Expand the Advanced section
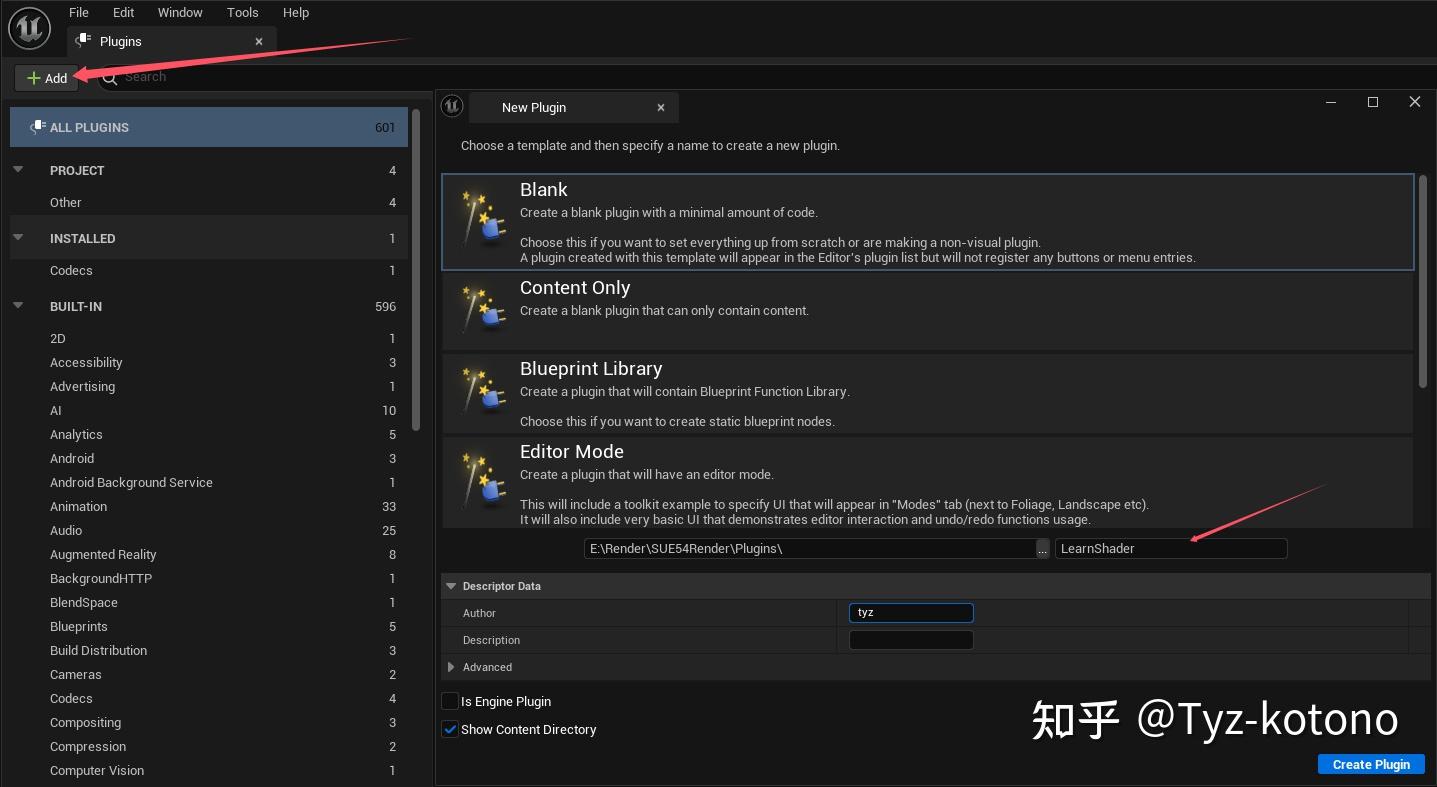Screen dimensions: 1437x787 click(x=451, y=667)
